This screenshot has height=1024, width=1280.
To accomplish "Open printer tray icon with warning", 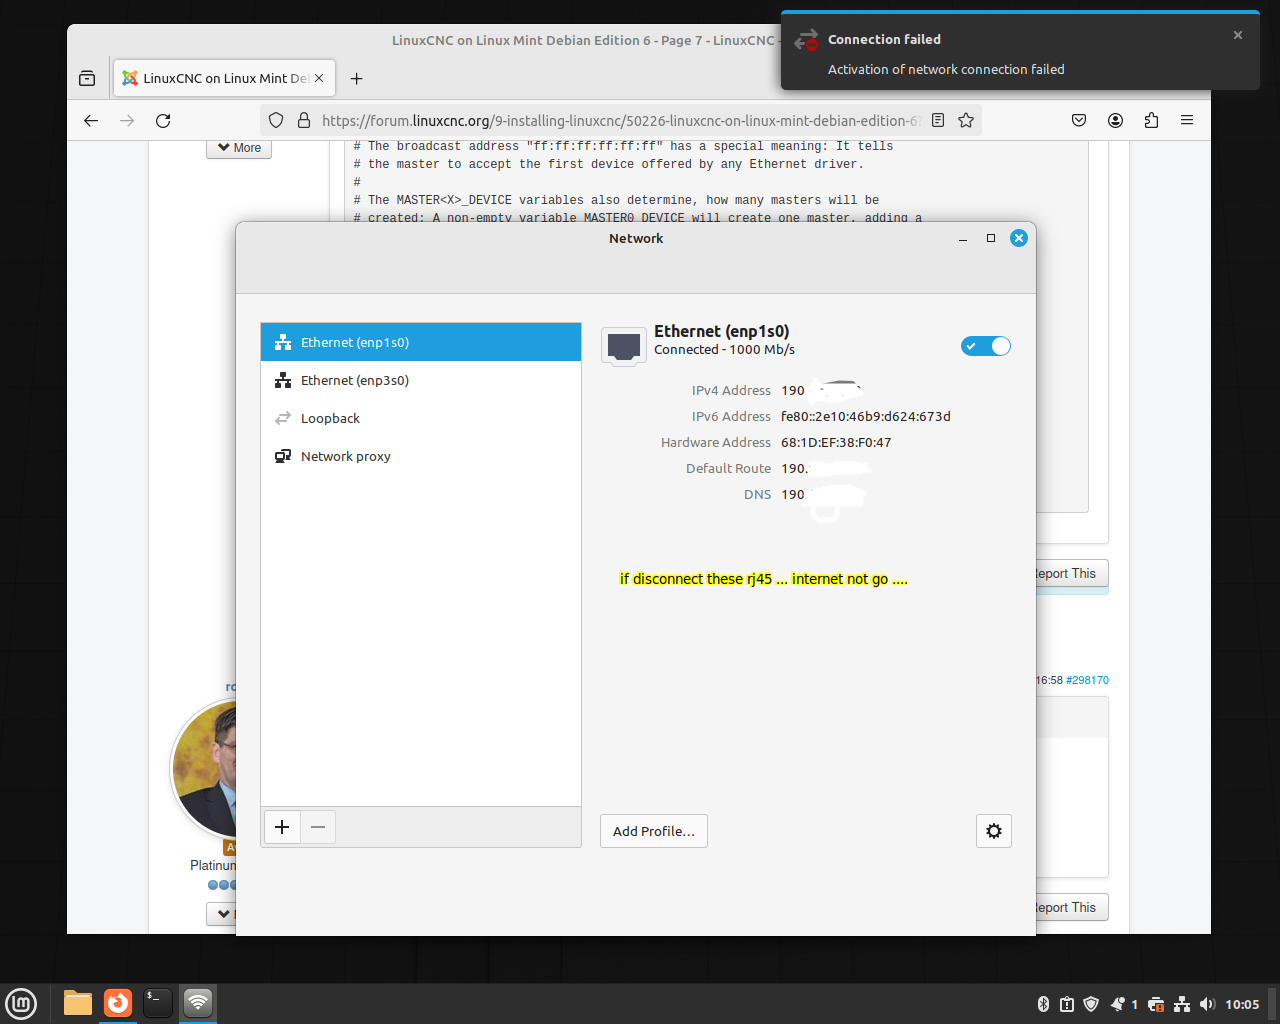I will pos(1156,1004).
